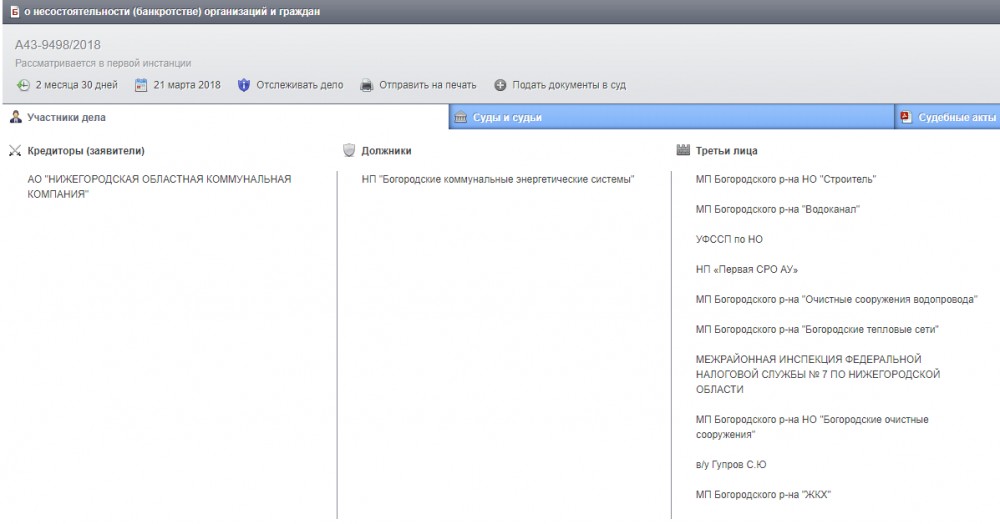Click the courthouse icon on Суды и судьи tab

460,118
